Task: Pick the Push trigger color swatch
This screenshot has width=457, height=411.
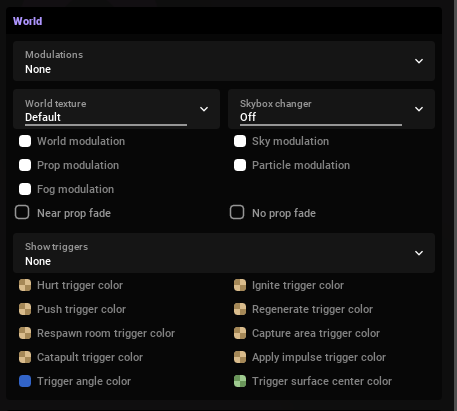Action: click(25, 309)
